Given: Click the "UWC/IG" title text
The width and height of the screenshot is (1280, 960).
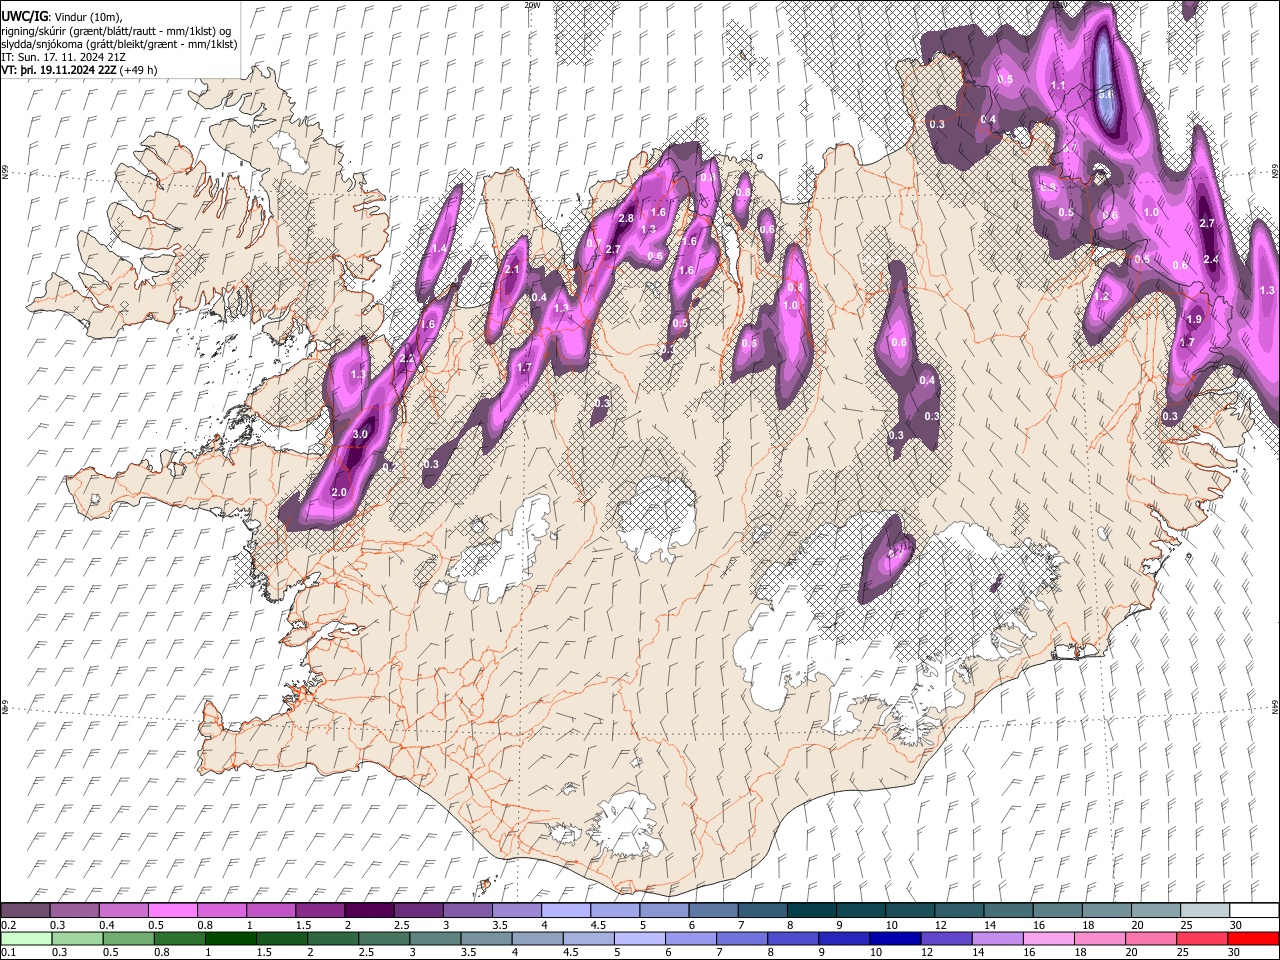Looking at the screenshot, I should pos(23,17).
